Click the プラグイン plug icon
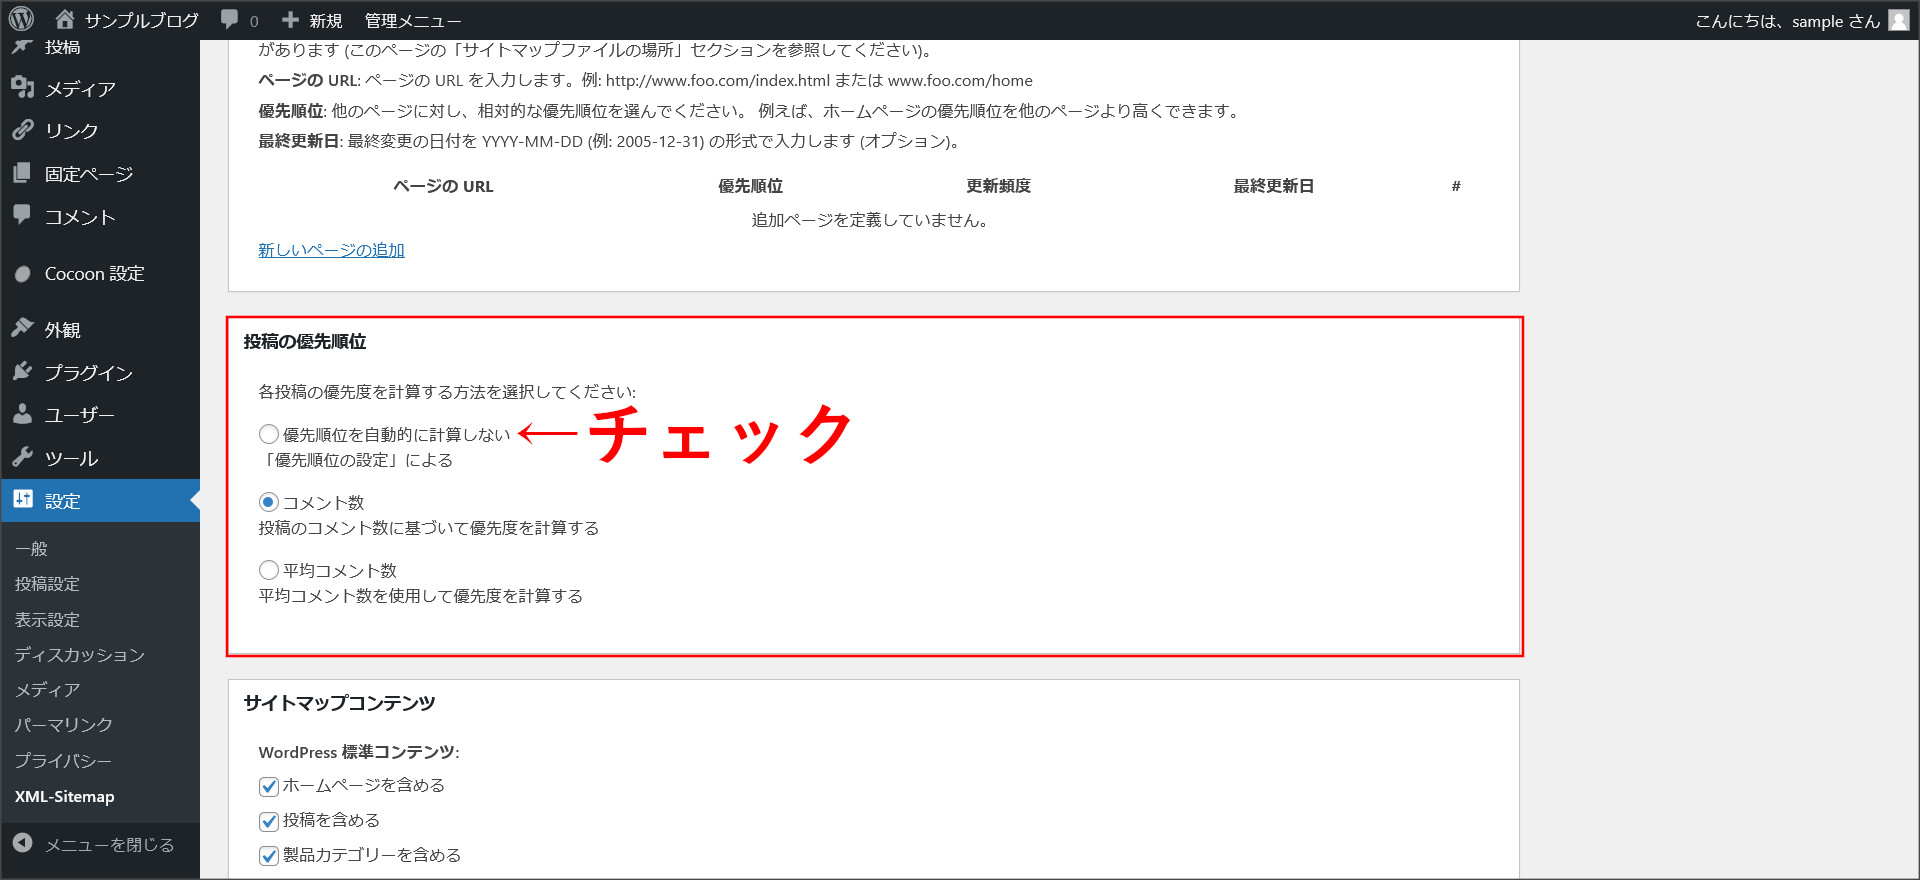 22,371
